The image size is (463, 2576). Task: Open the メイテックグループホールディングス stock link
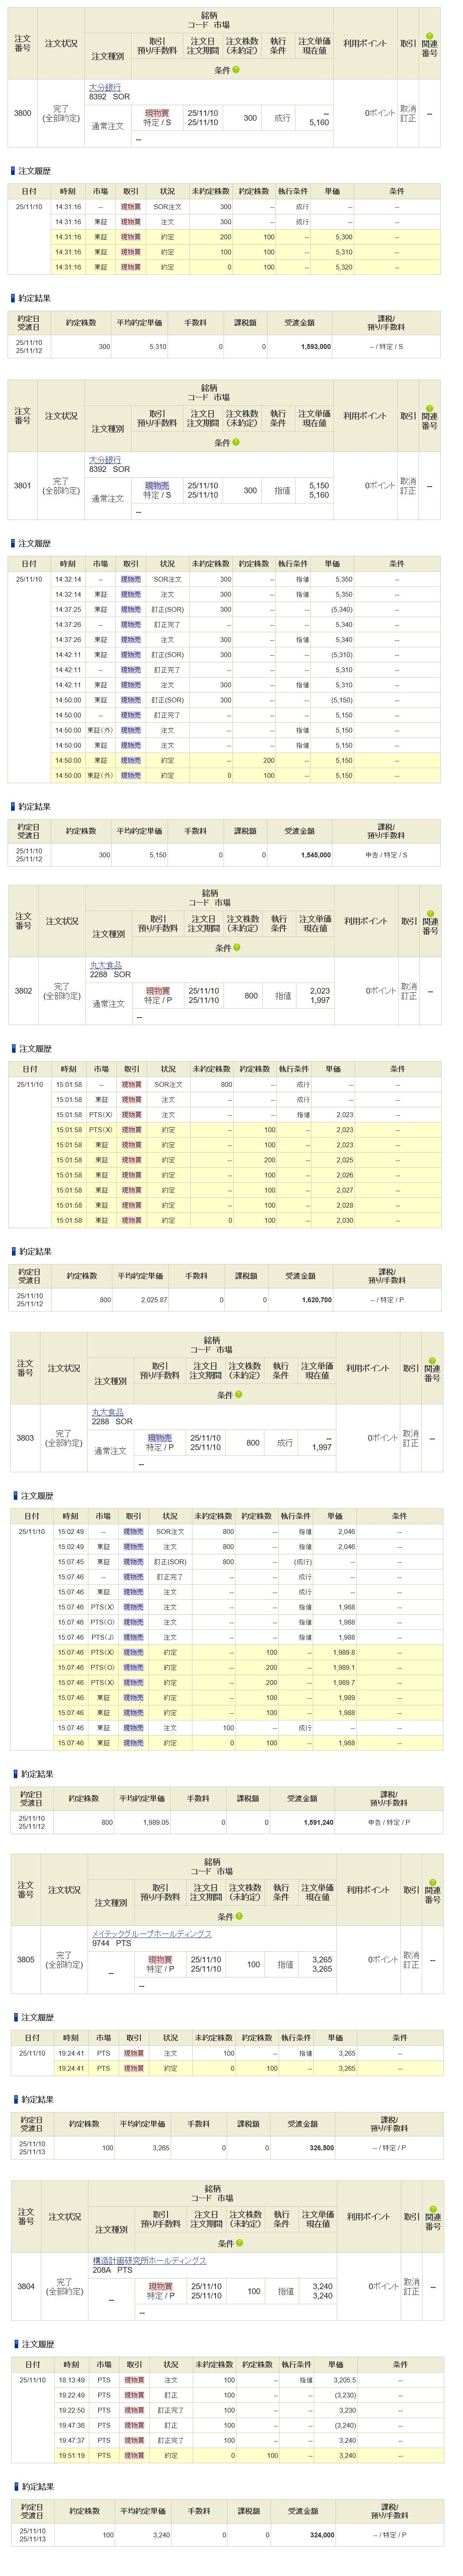tap(151, 1933)
